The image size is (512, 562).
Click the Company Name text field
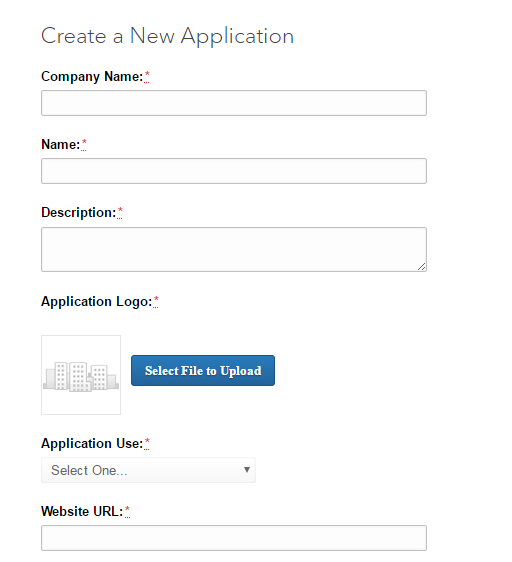[x=234, y=103]
